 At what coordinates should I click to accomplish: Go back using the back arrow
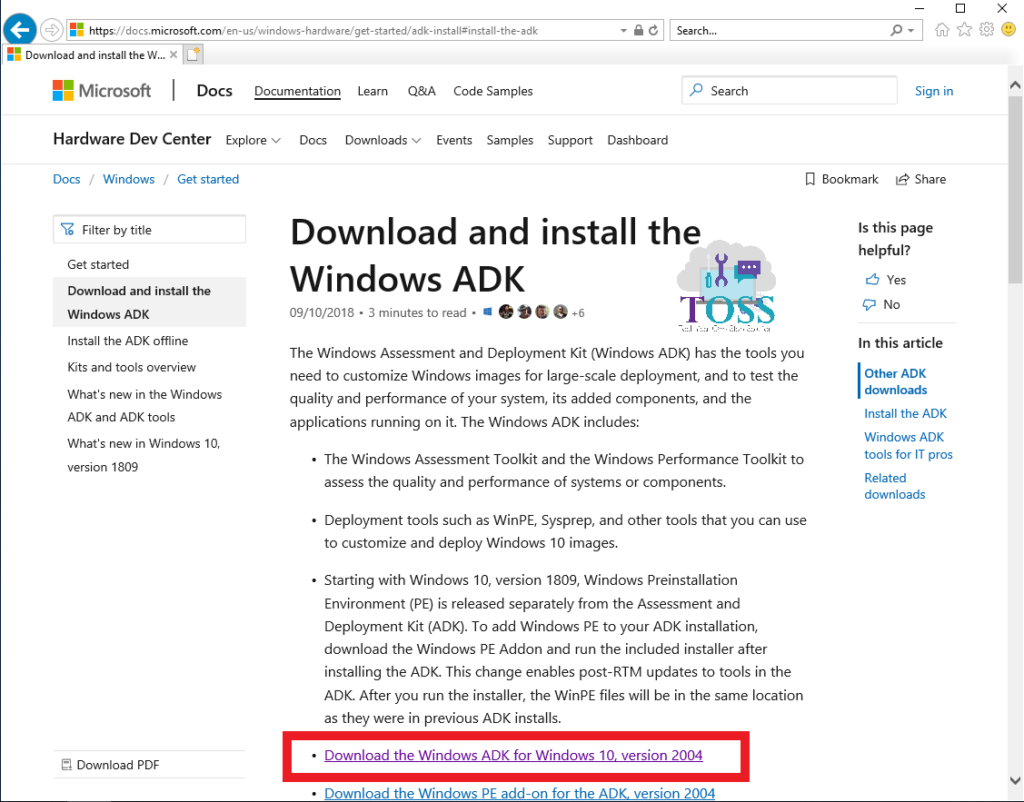(x=20, y=29)
